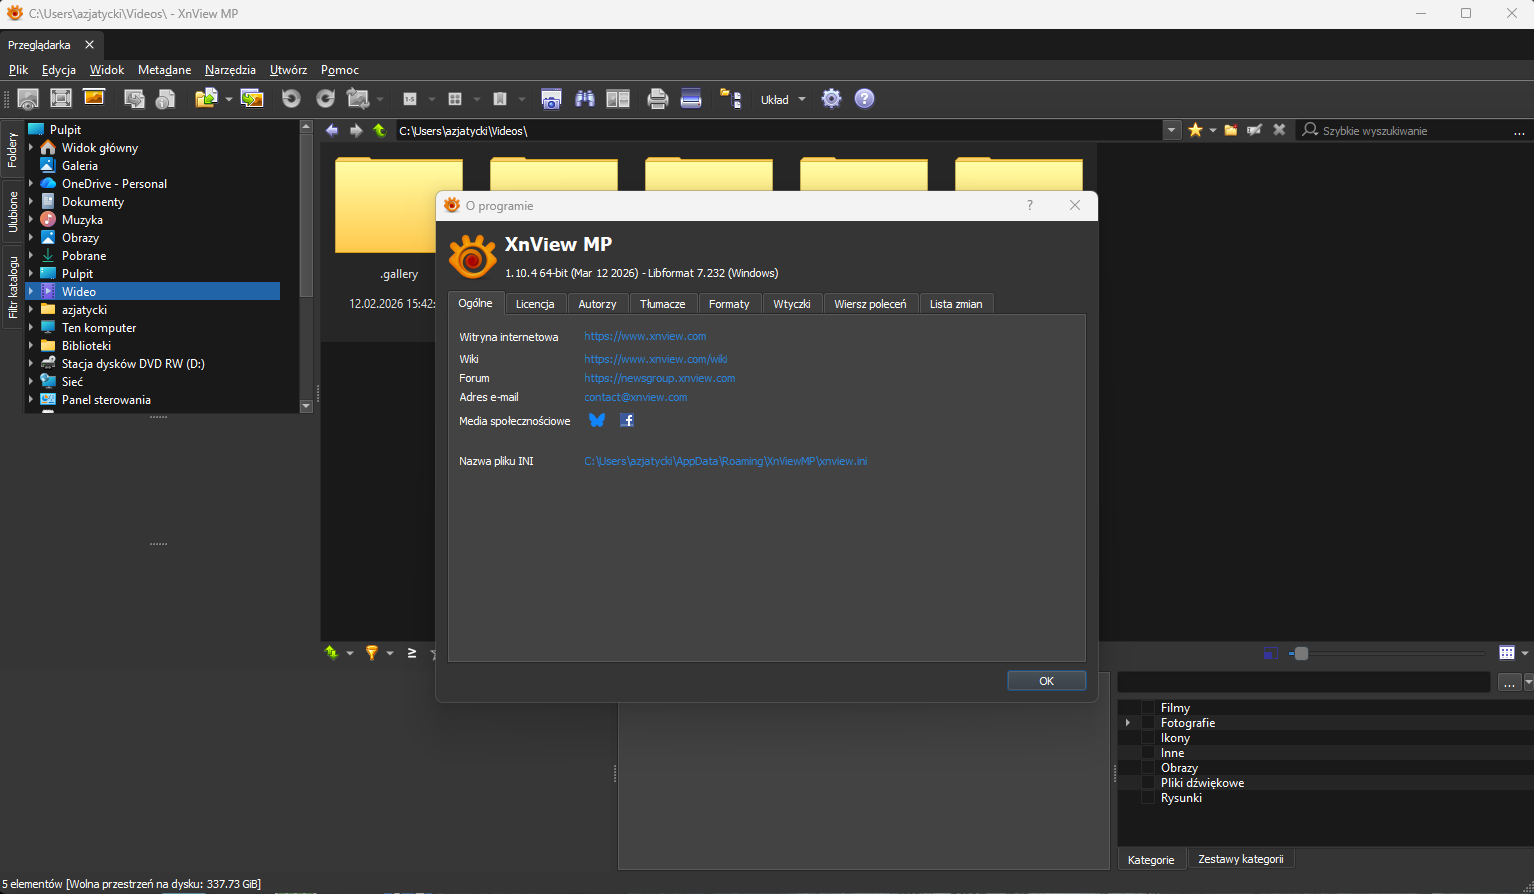Tick the Fotografie category checkbox
Viewport: 1534px width, 894px height.
pos(1148,723)
